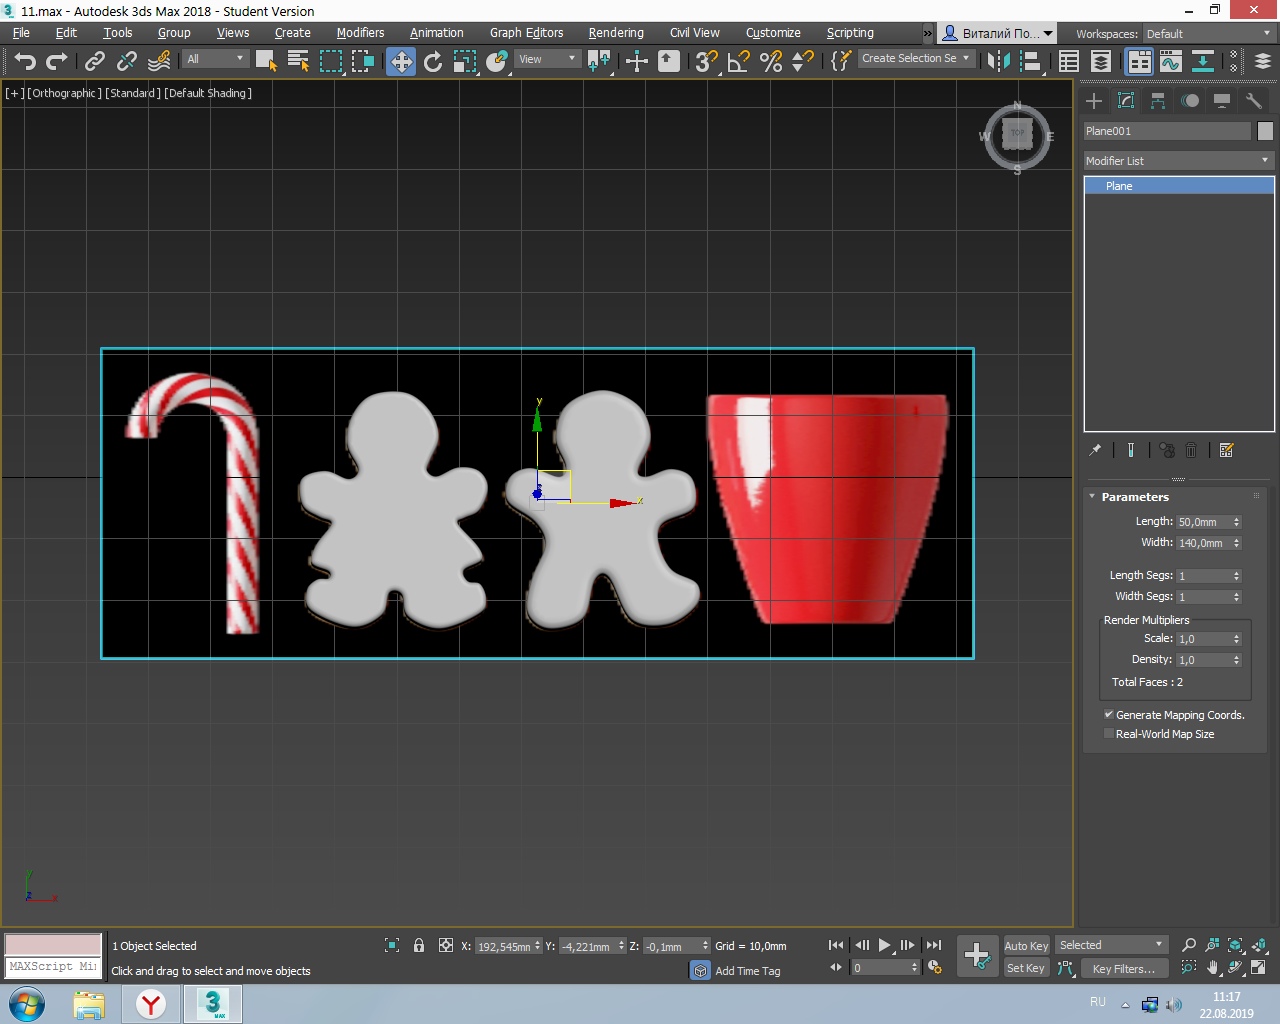Enable Real-World Map Size checkbox

point(1108,734)
